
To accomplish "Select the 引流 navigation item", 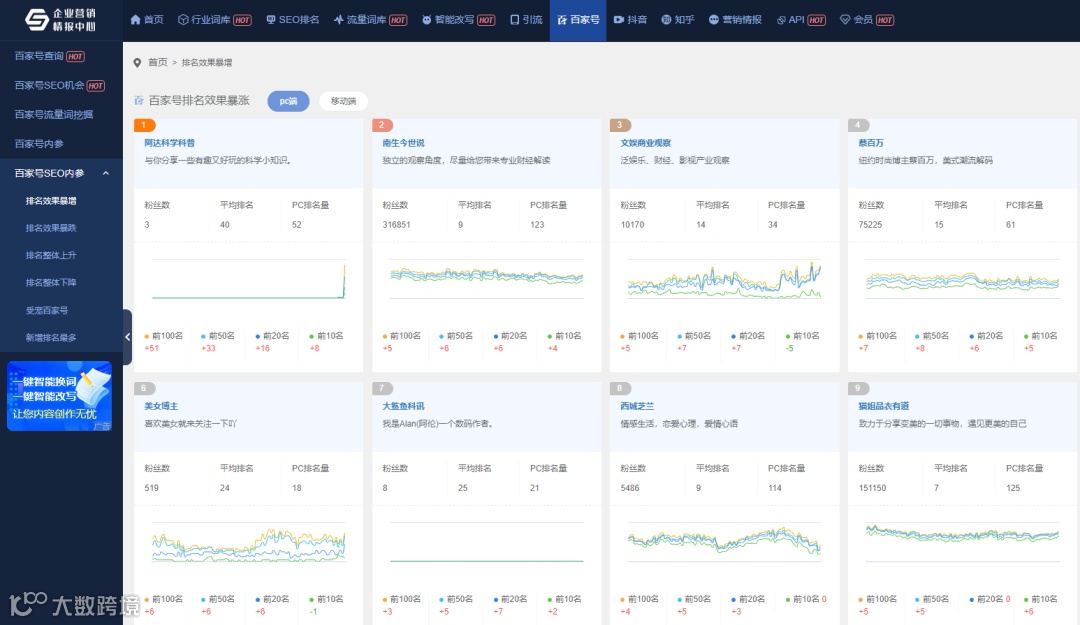I will click(x=526, y=20).
